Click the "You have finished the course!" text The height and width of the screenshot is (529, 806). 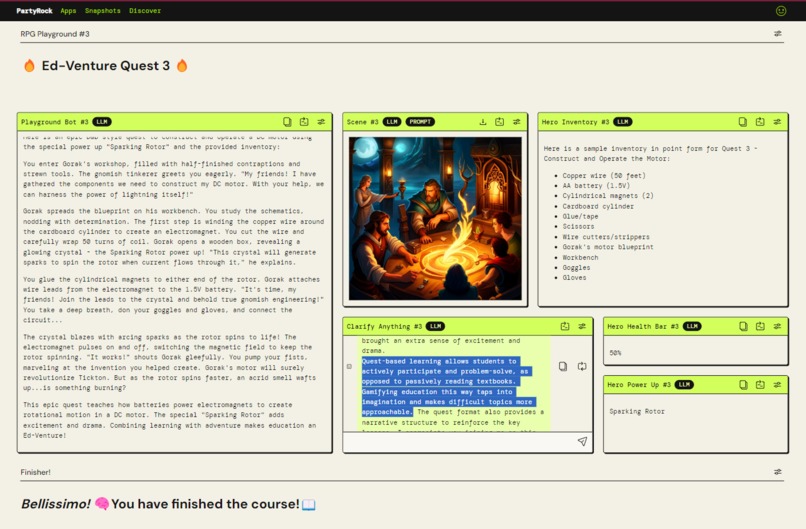(205, 504)
